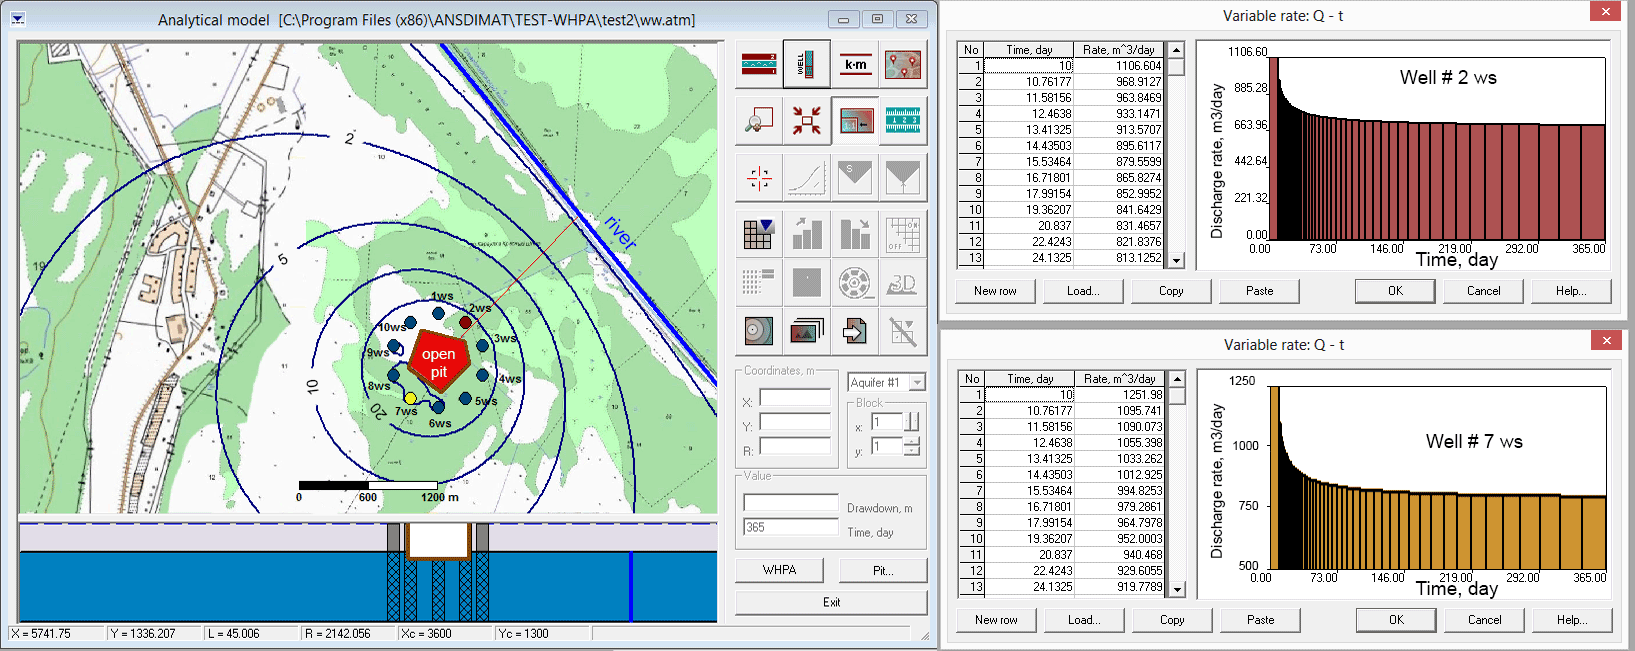Image resolution: width=1635 pixels, height=651 pixels.
Task: Confirm OK in Well # 7 ws dialog
Action: [x=1396, y=620]
